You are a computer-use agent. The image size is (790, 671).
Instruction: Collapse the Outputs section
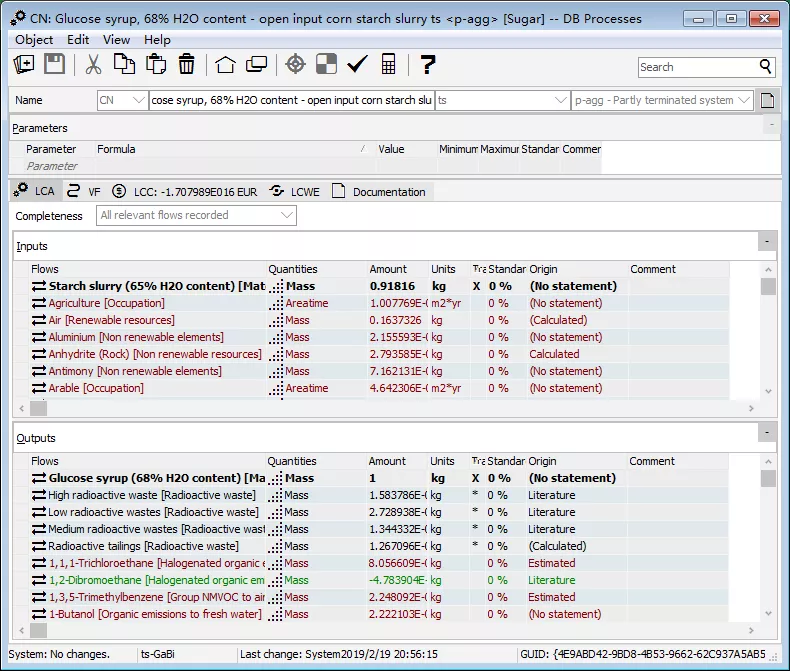click(x=767, y=433)
